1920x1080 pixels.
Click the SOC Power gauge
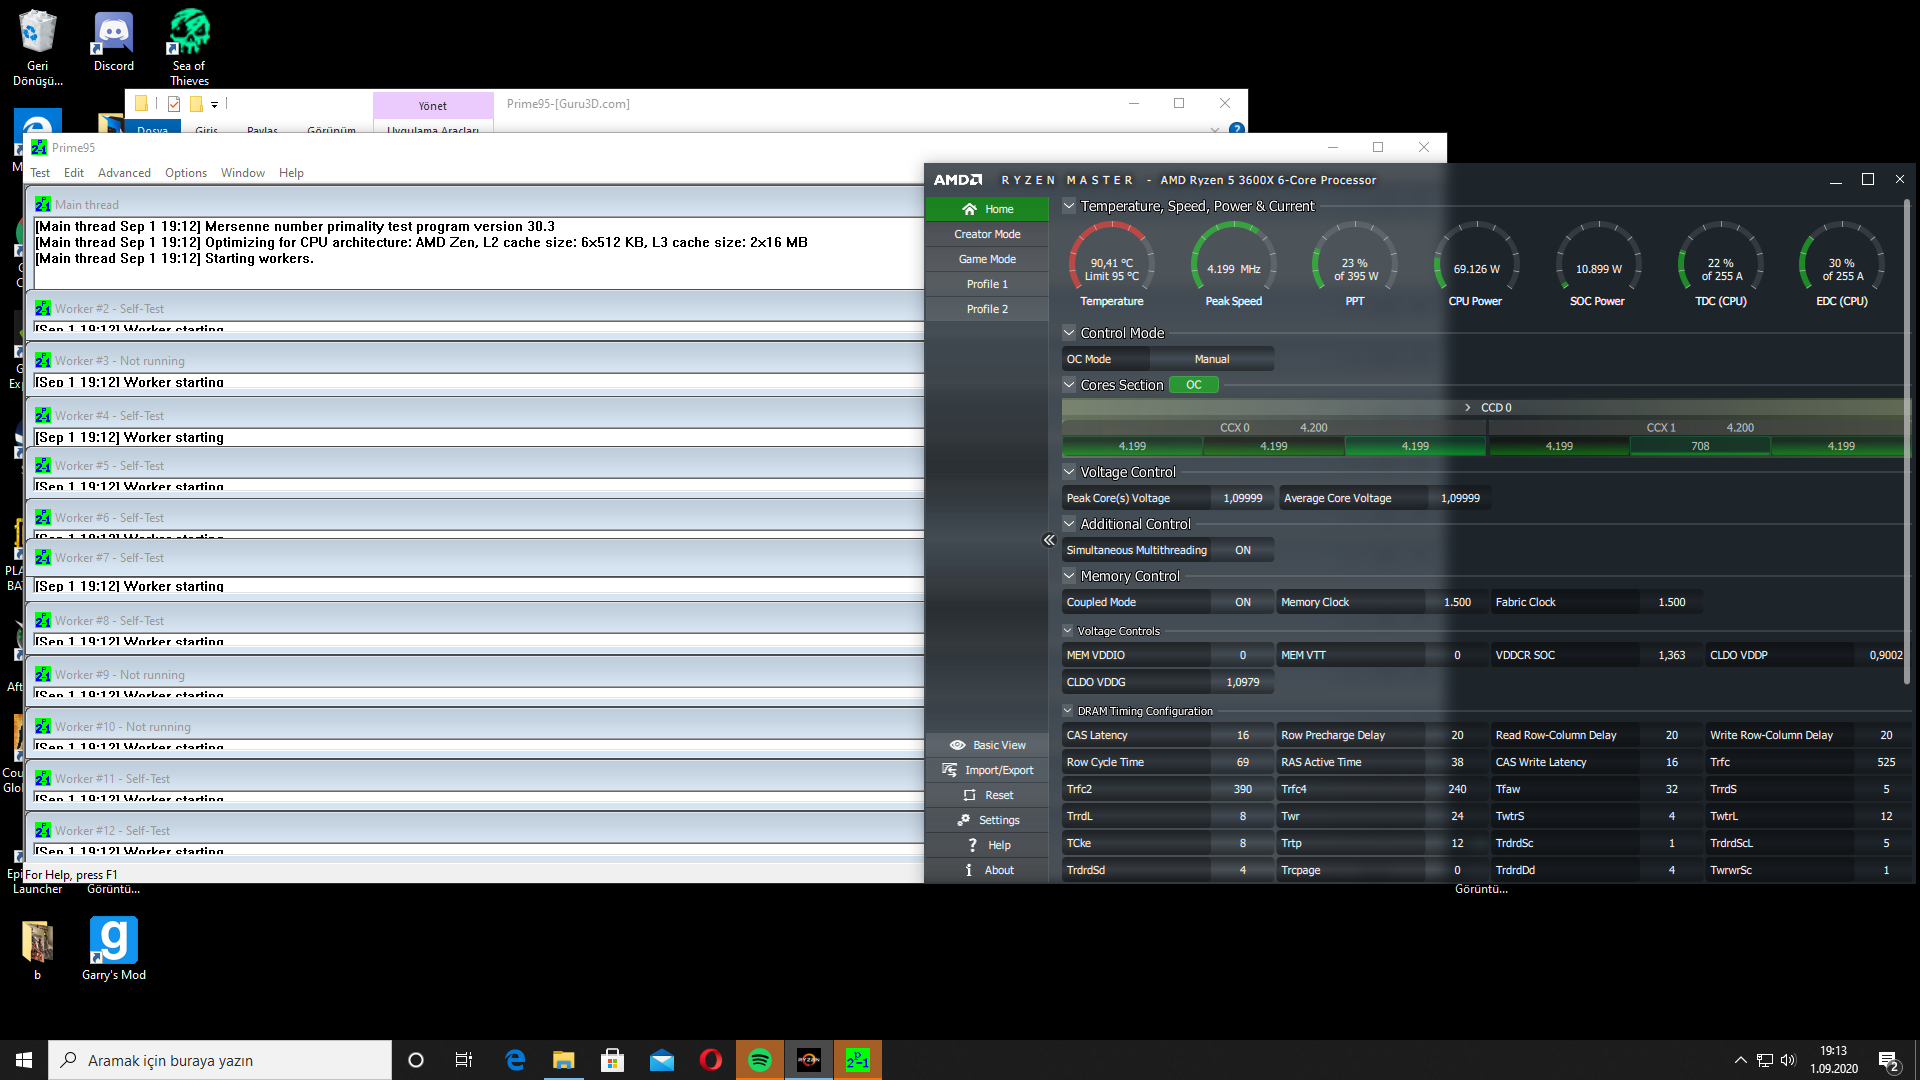1598,265
